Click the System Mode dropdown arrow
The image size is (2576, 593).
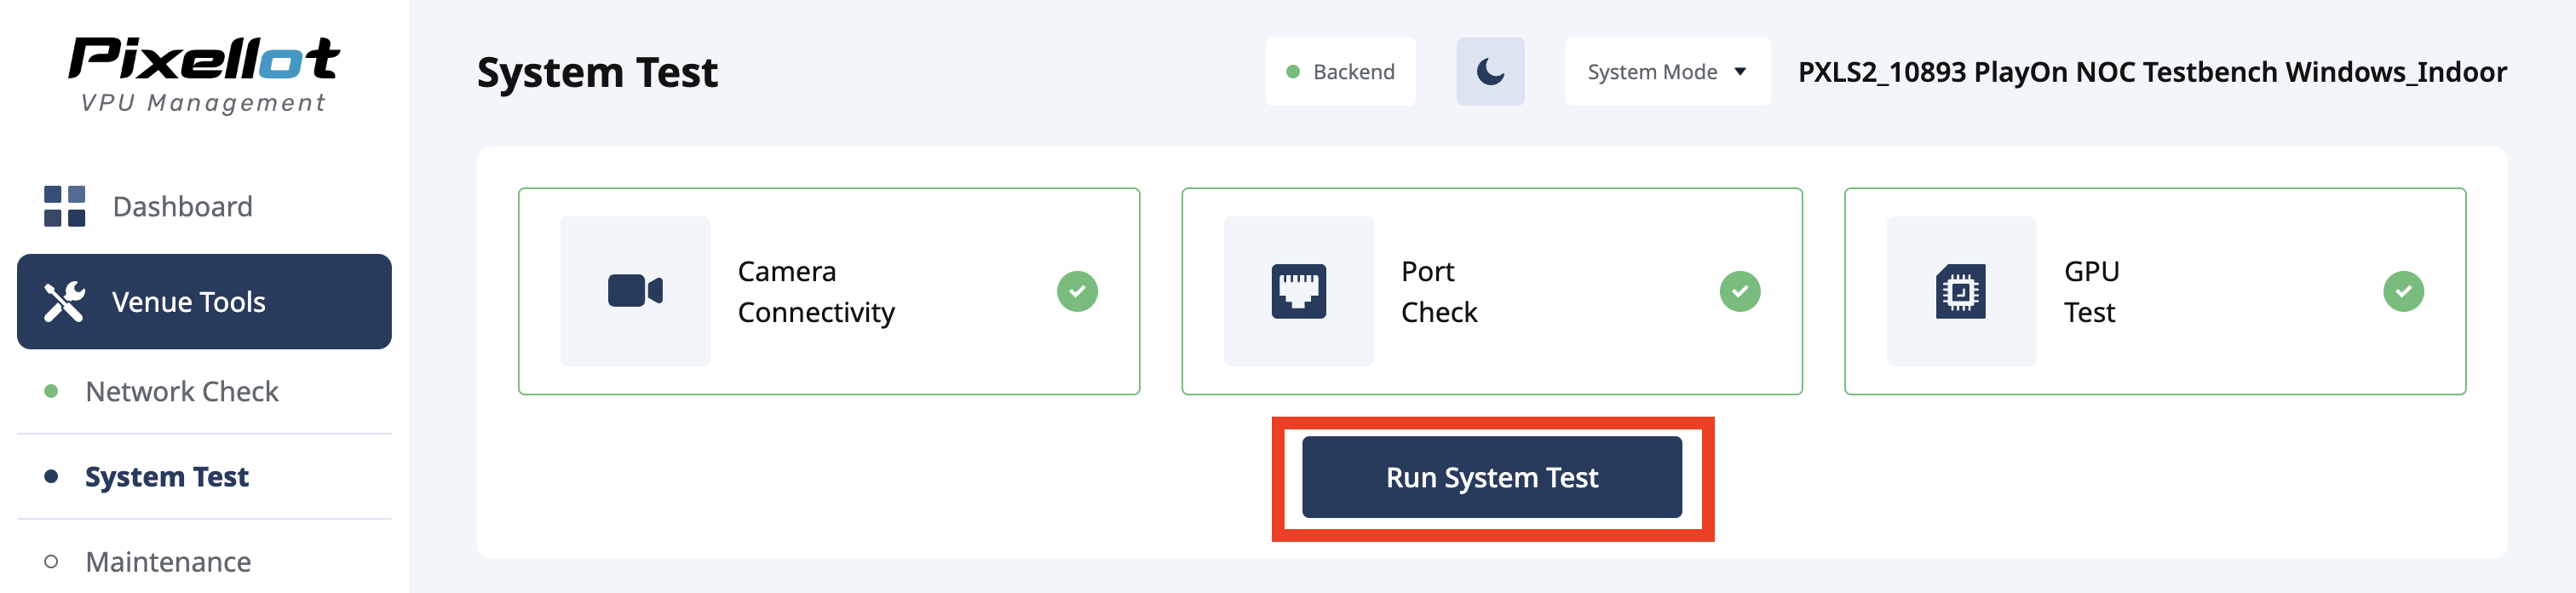[1741, 72]
